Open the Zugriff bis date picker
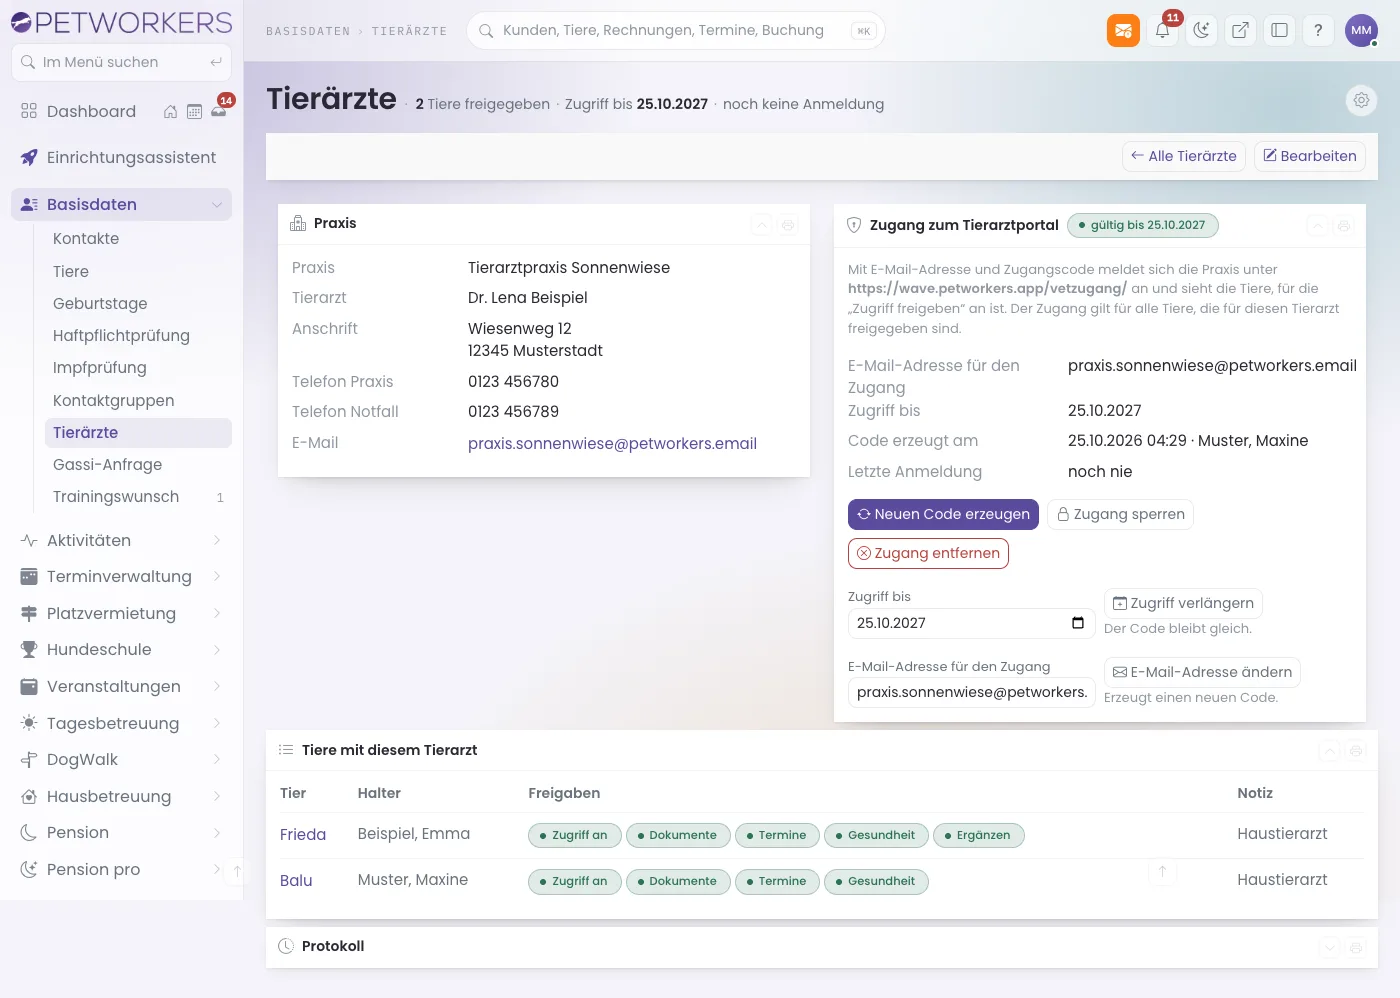 point(1078,623)
